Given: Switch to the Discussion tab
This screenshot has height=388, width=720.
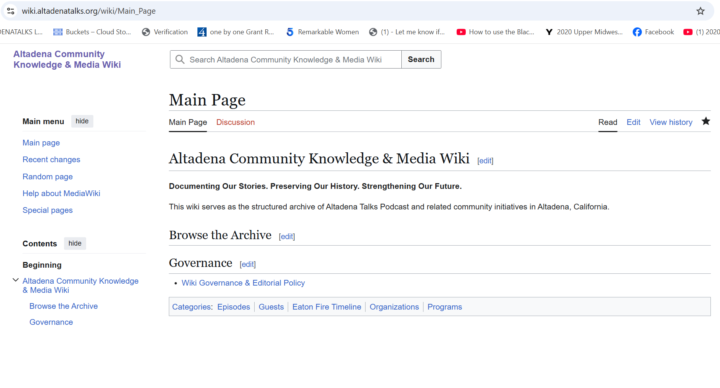Looking at the screenshot, I should point(236,122).
